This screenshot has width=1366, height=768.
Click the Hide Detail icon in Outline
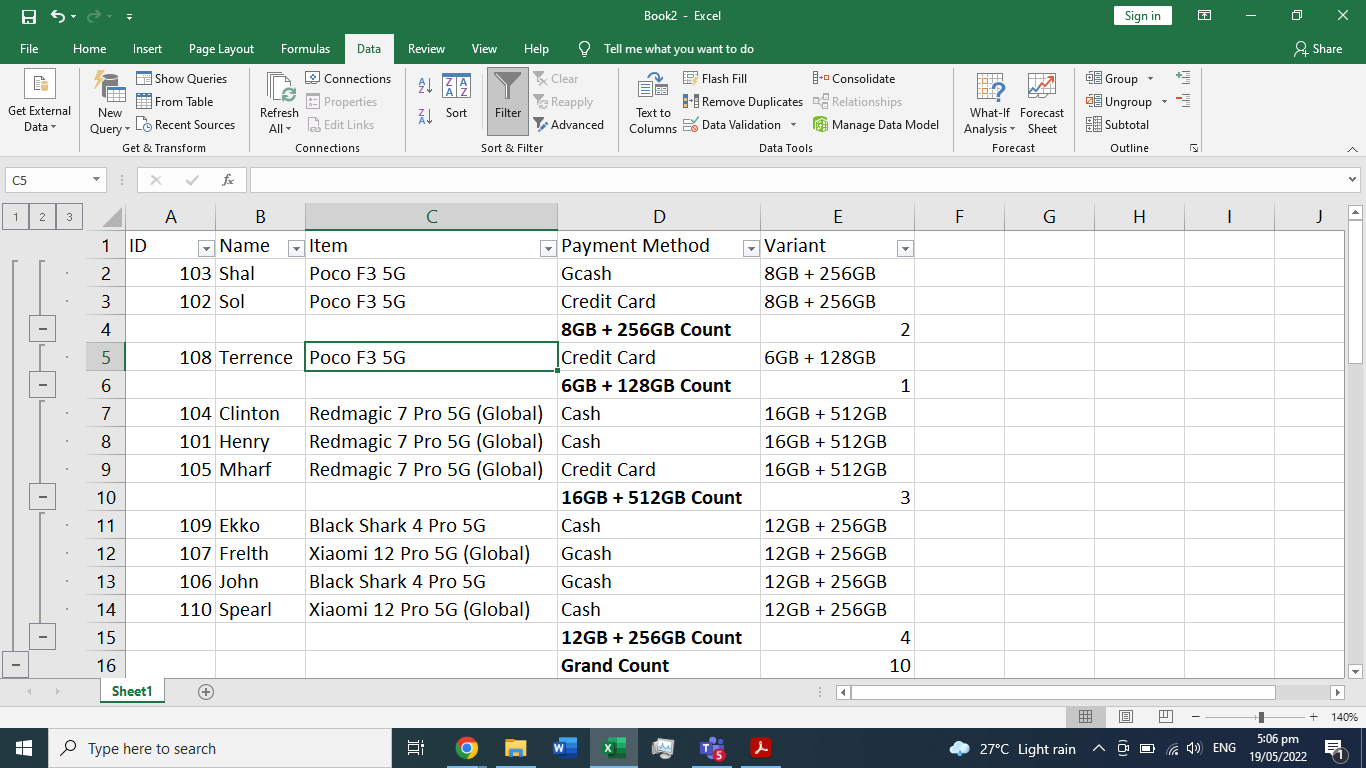pos(1183,101)
